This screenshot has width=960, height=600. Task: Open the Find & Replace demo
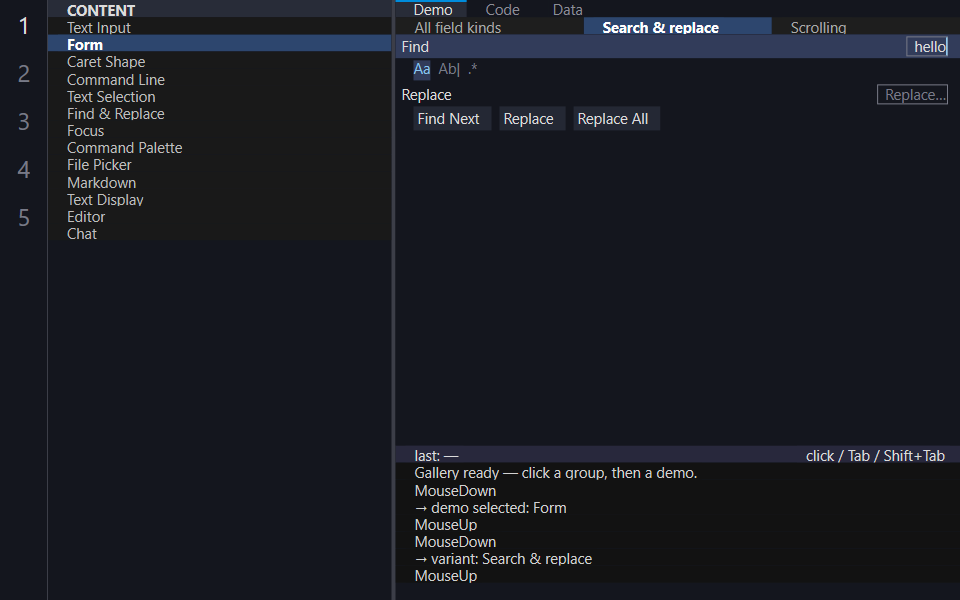219,114
